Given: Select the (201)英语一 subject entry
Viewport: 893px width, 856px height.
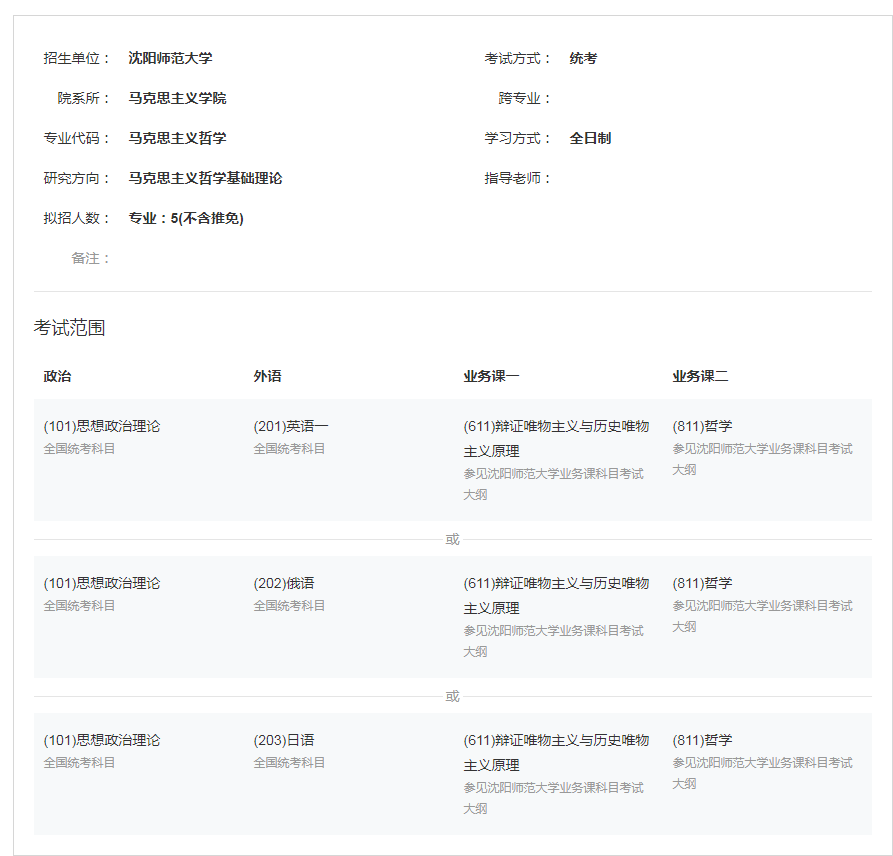Looking at the screenshot, I should [291, 426].
